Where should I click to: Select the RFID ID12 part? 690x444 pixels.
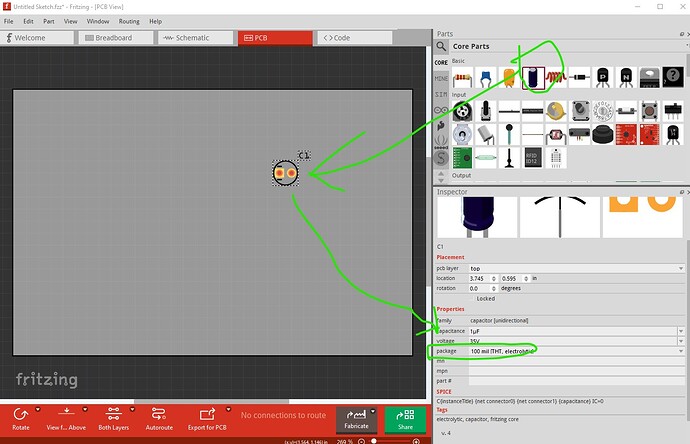click(x=532, y=158)
